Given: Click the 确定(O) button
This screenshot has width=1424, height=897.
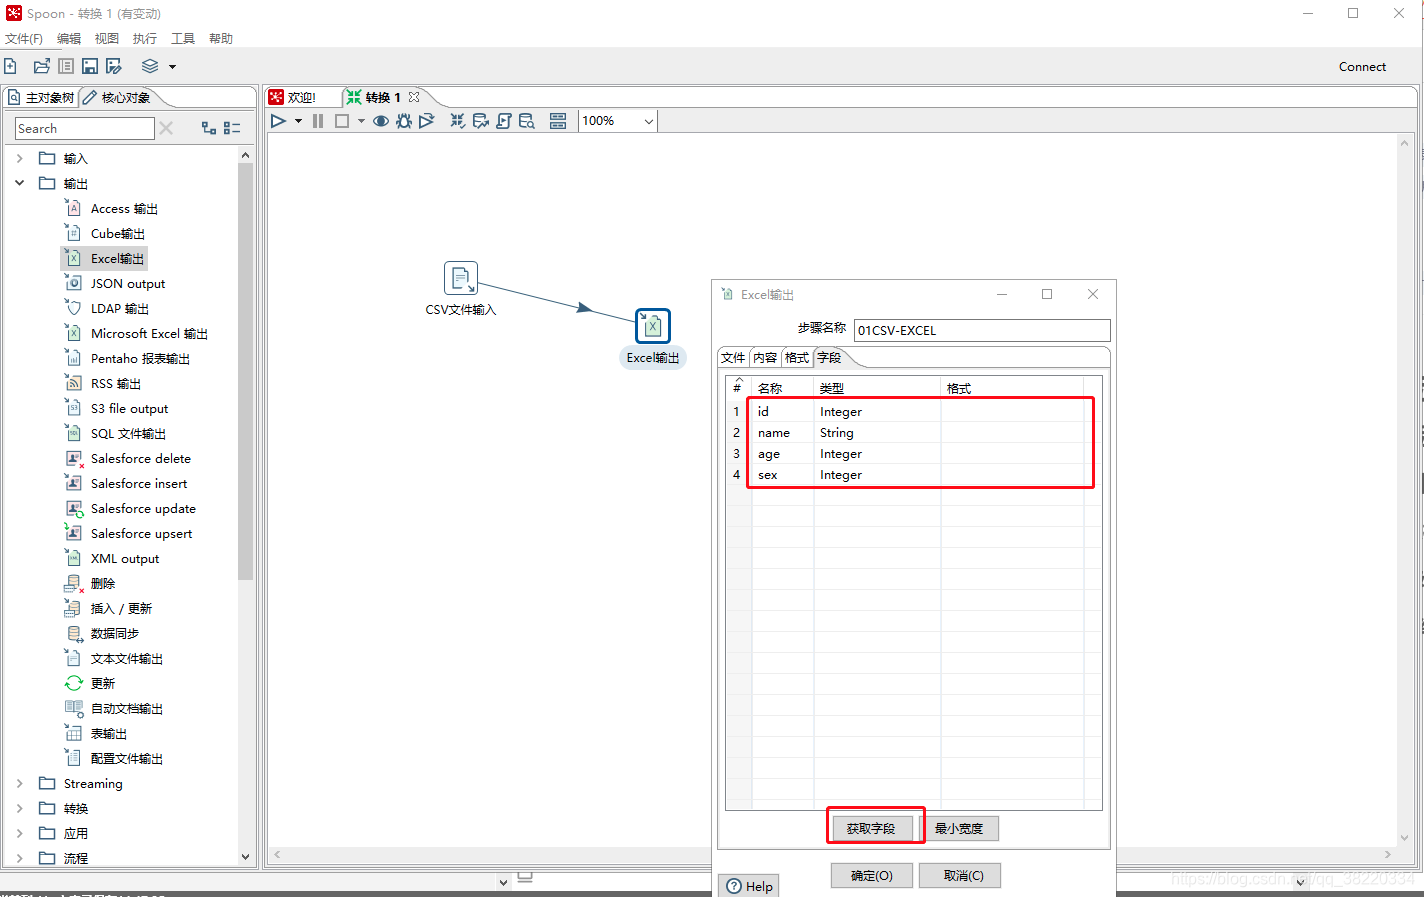Looking at the screenshot, I should [x=872, y=875].
